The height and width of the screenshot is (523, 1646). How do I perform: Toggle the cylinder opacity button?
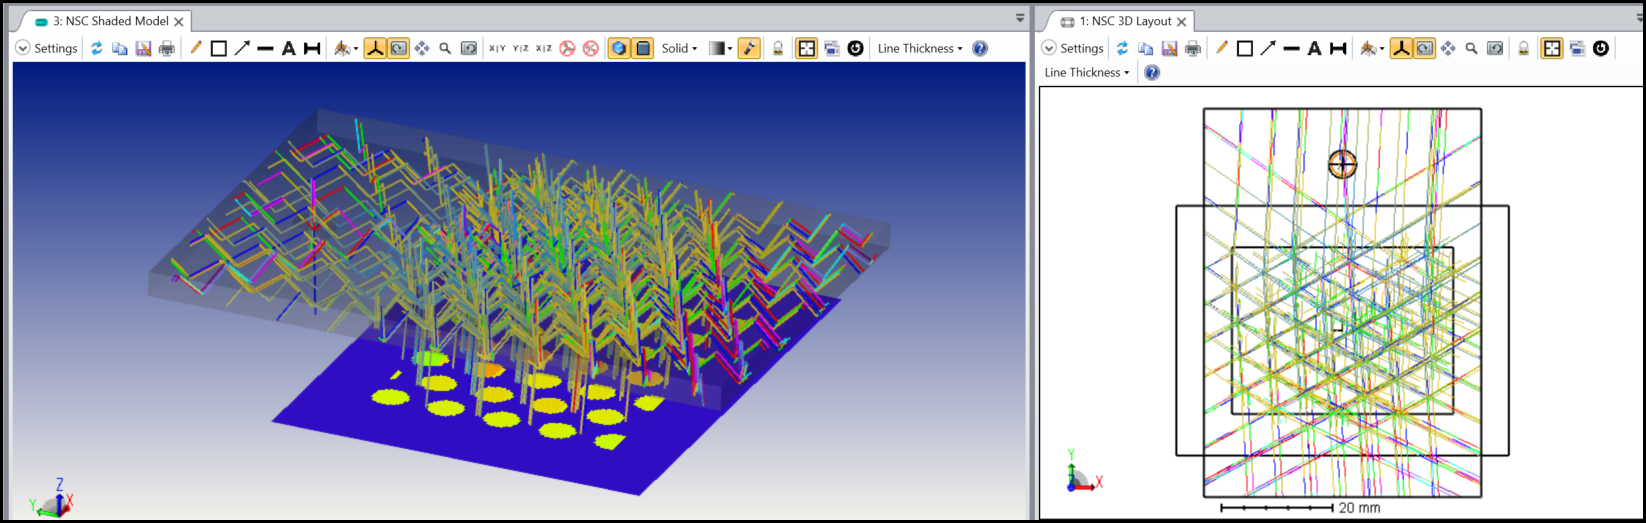pos(642,48)
